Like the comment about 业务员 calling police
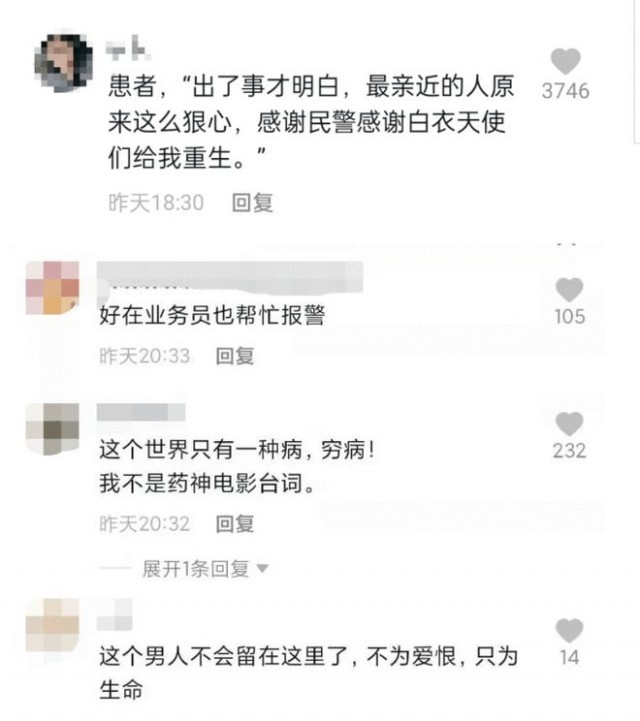The height and width of the screenshot is (721, 640). coord(569,290)
